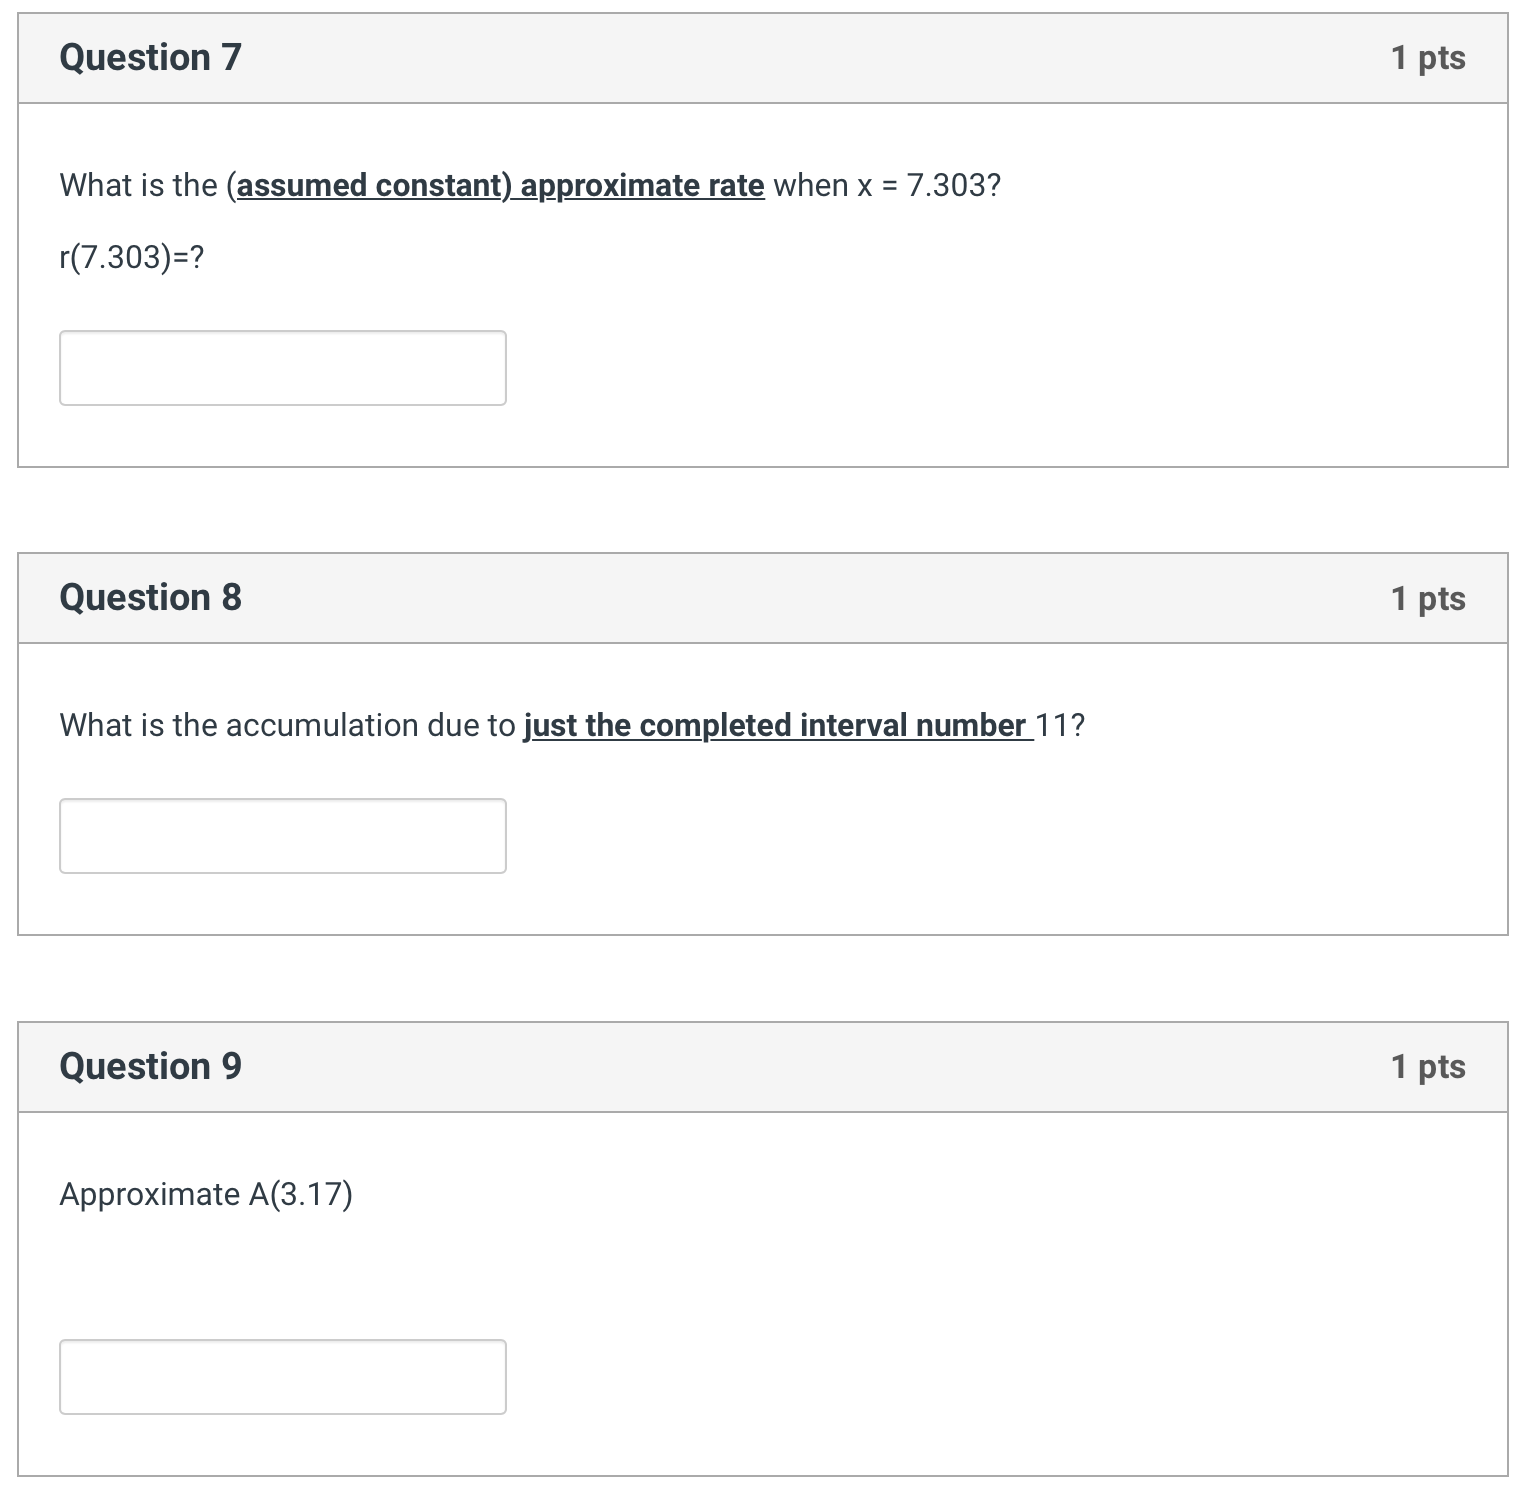Select the "Question 9" heading title
1523x1497 pixels.
coord(150,1067)
